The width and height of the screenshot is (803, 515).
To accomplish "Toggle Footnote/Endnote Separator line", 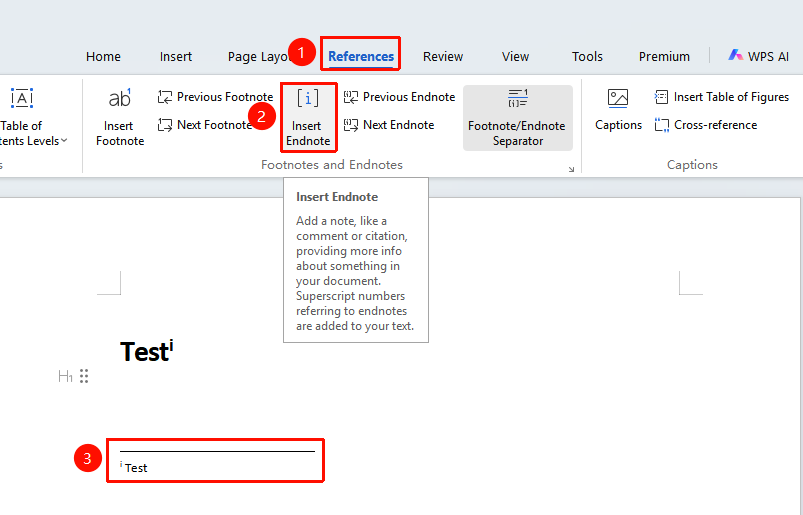I will click(517, 118).
